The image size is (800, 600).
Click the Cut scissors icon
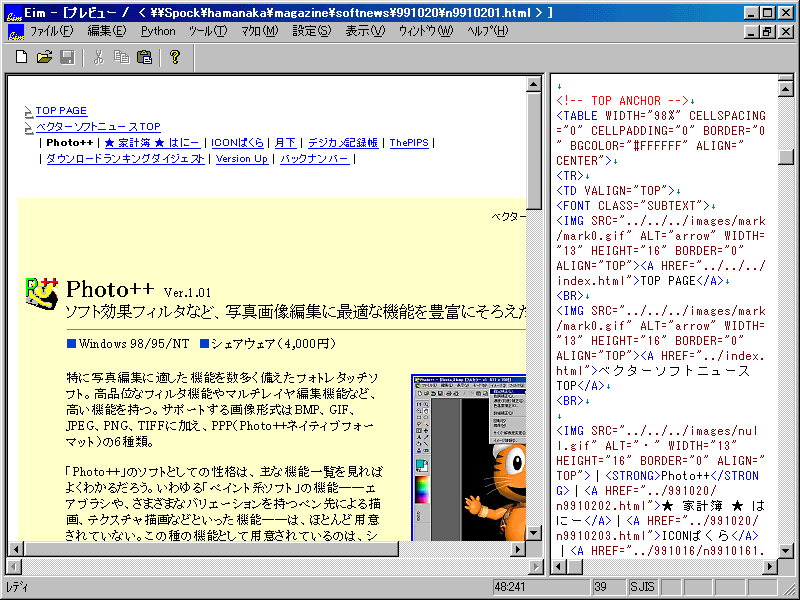click(x=98, y=57)
